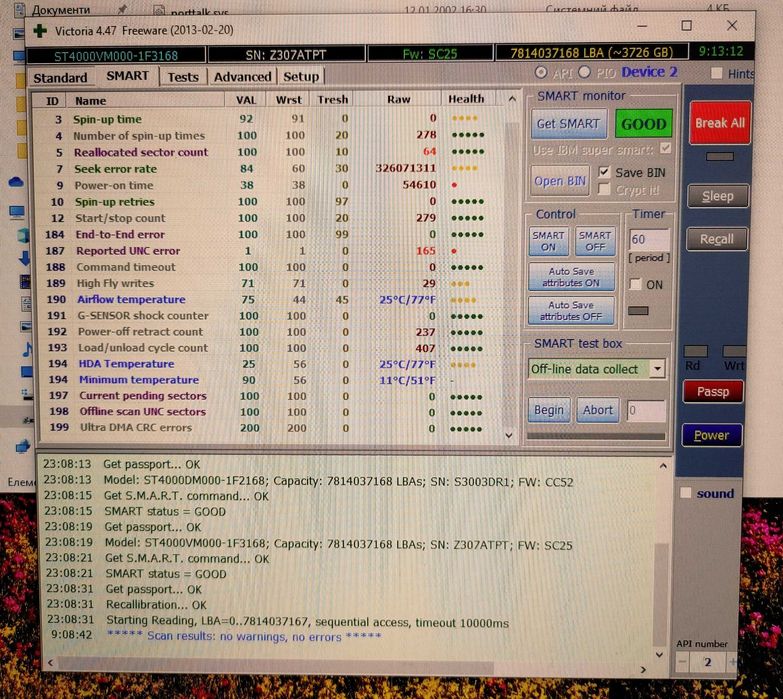Click the Sleep button
783x699 pixels.
point(718,196)
